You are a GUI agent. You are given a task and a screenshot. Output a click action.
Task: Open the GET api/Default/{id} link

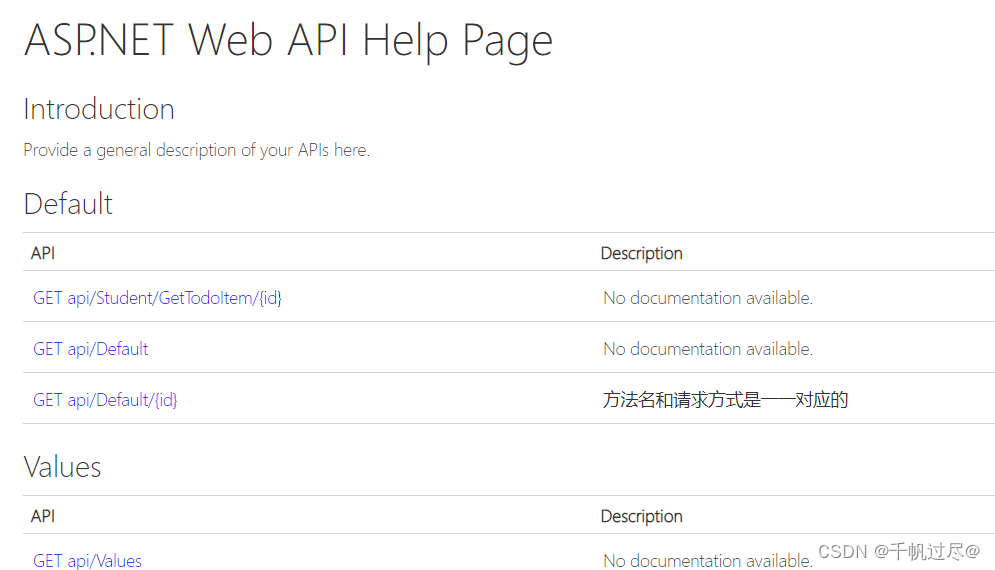pyautogui.click(x=105, y=400)
